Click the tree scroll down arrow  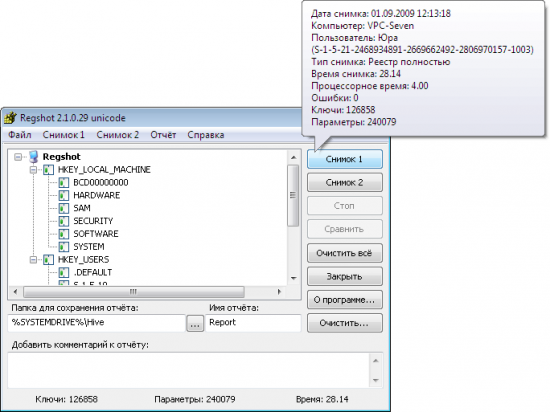click(x=294, y=278)
